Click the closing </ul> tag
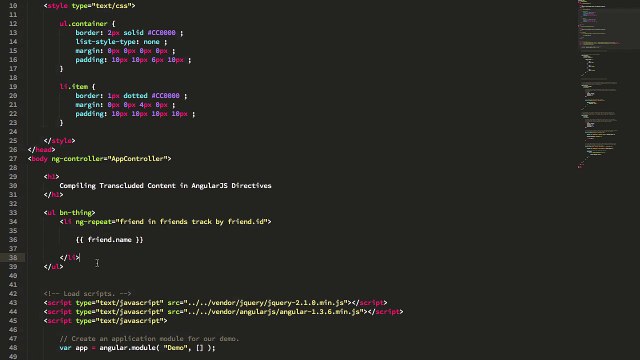Screen dimensions: 640x360 pyautogui.click(x=53, y=267)
